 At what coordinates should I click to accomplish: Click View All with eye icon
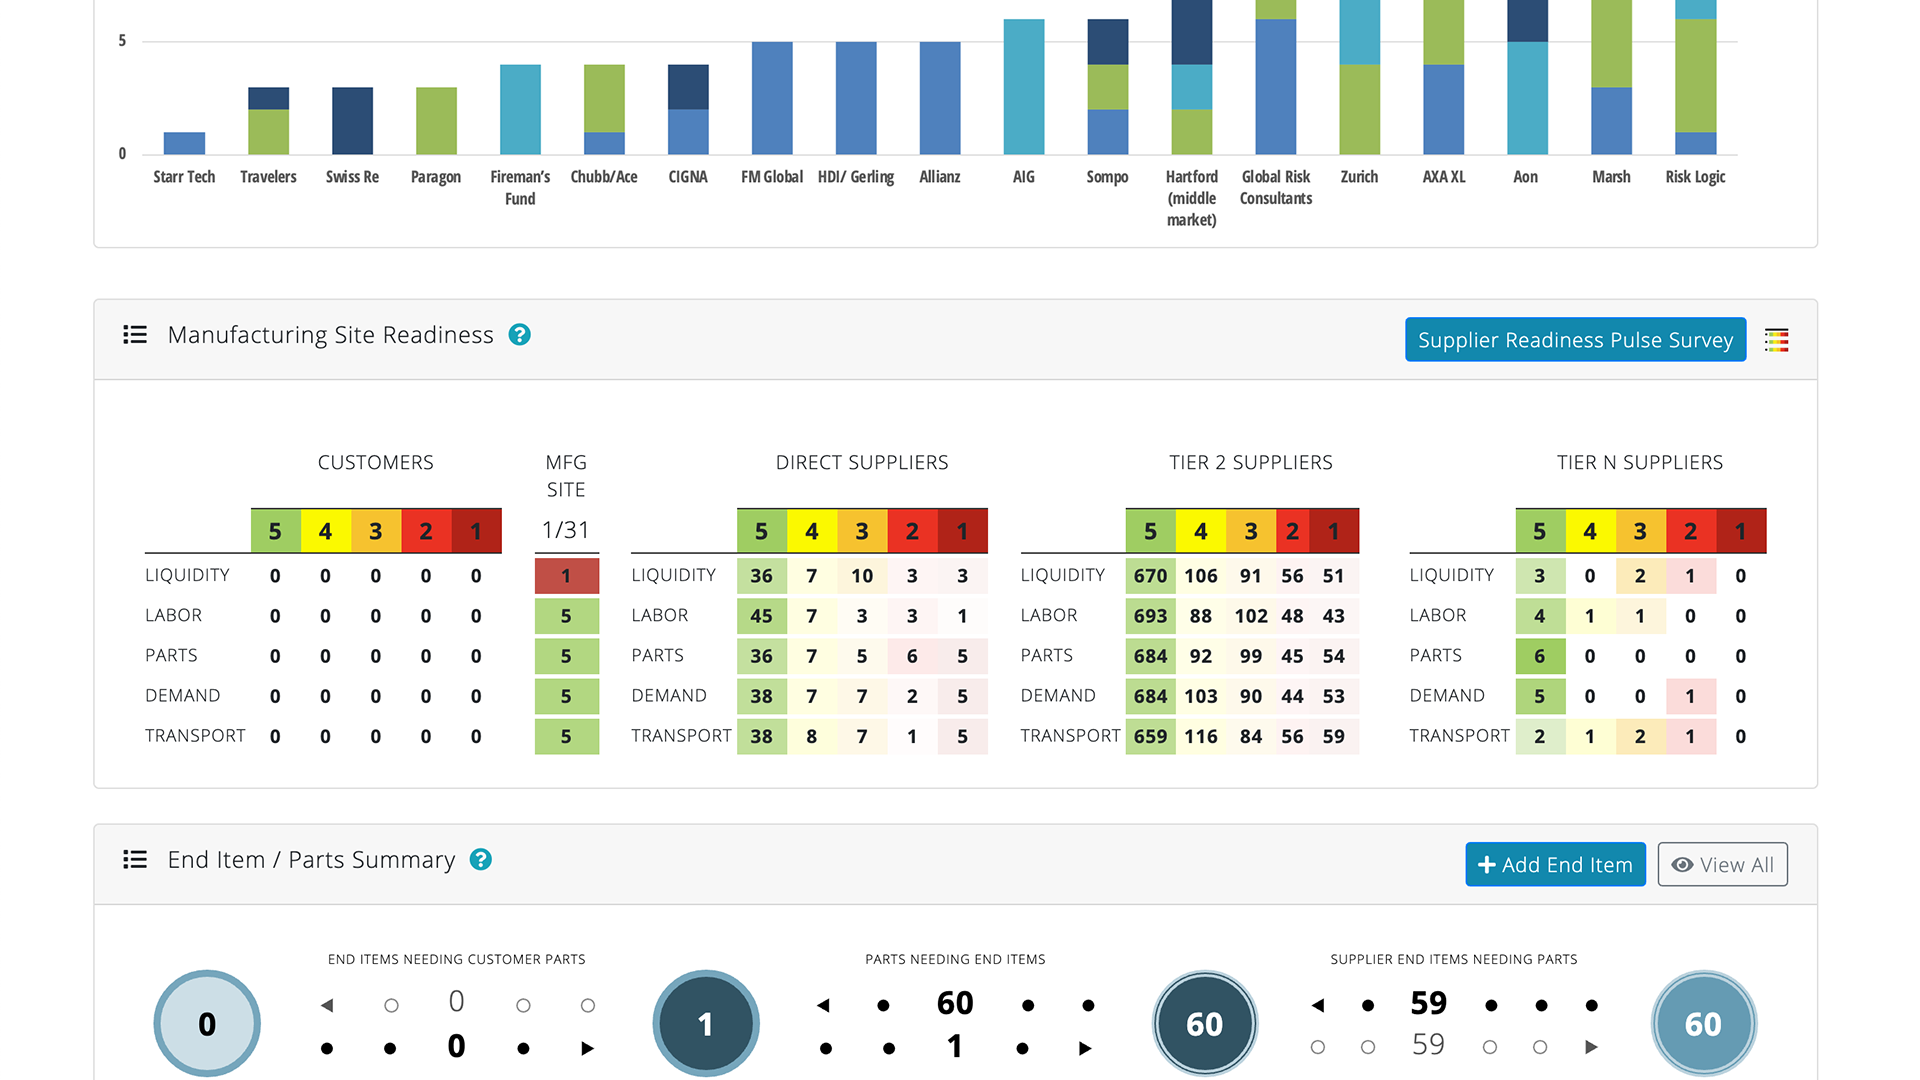click(1722, 865)
